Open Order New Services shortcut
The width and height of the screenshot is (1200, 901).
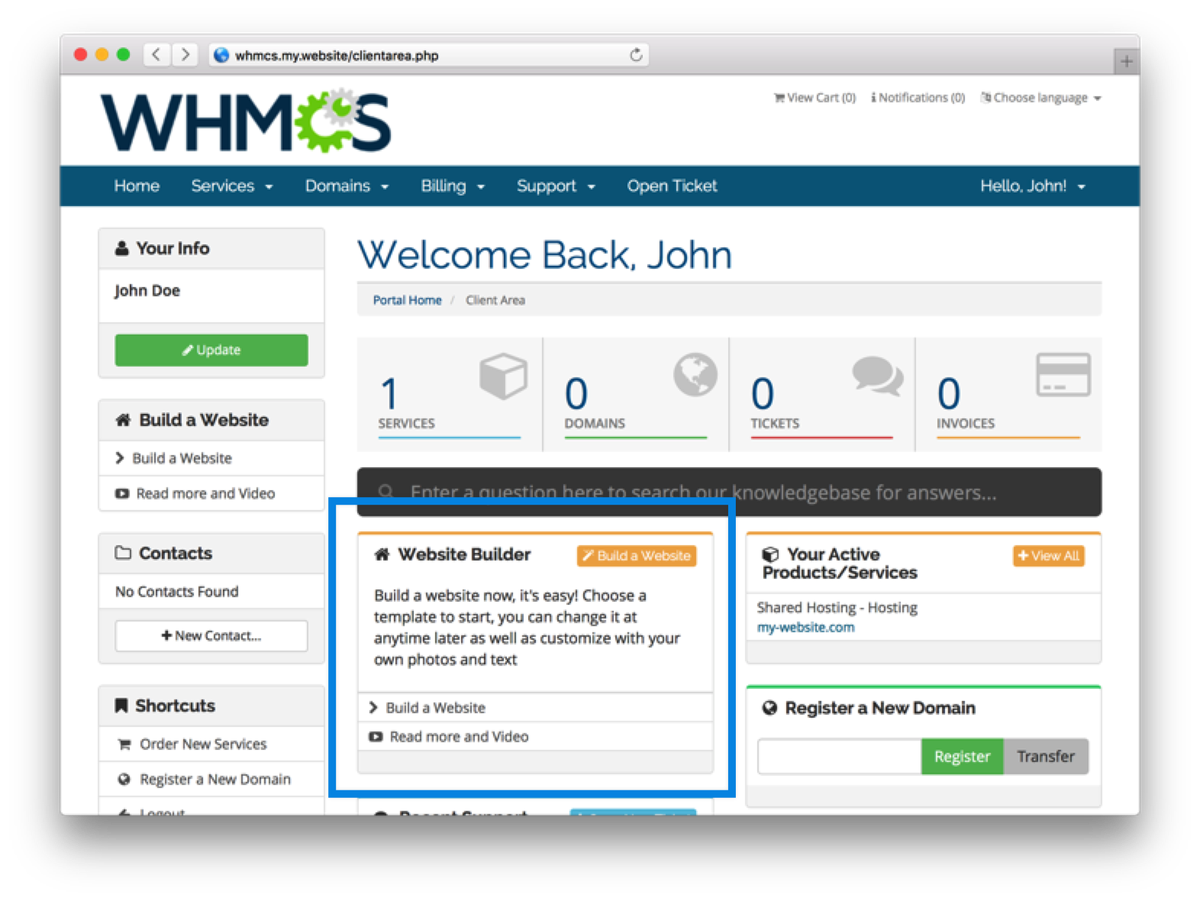tap(203, 744)
